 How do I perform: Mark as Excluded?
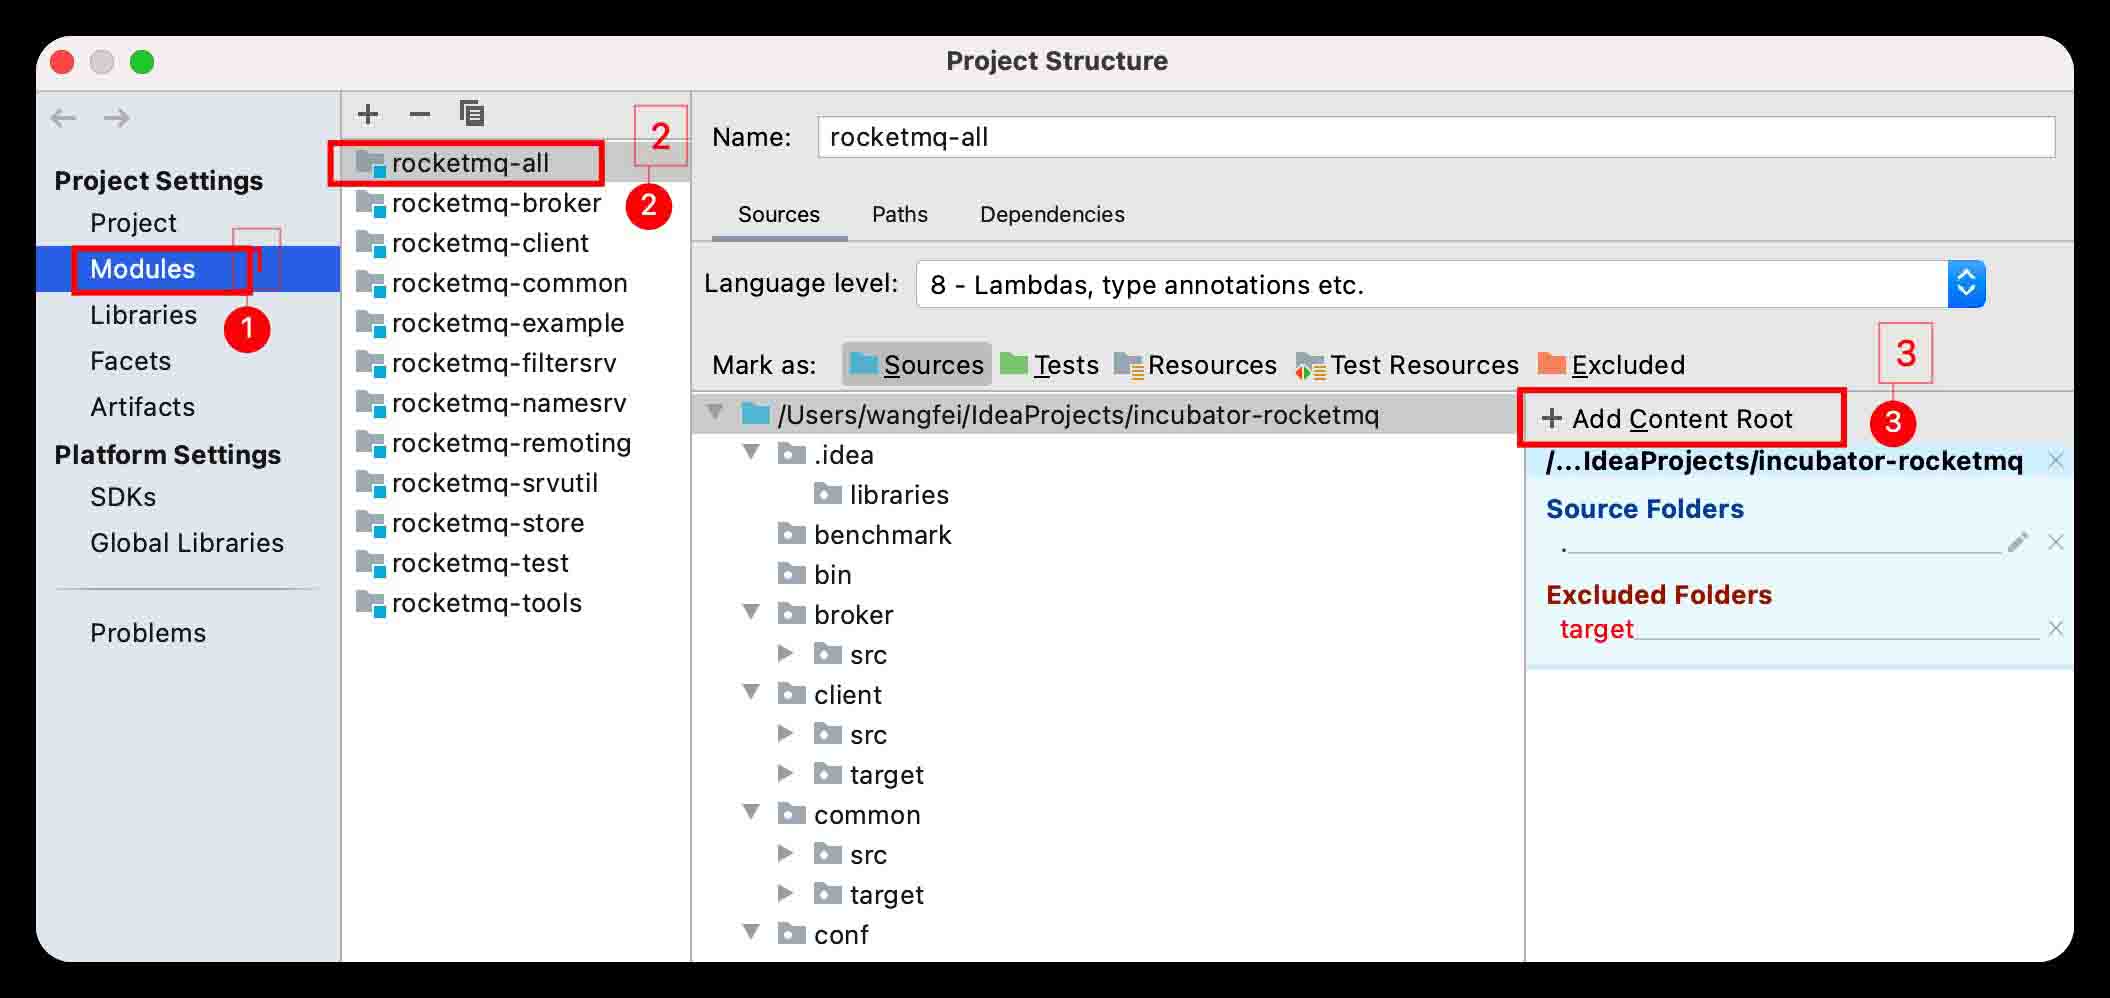point(1611,365)
